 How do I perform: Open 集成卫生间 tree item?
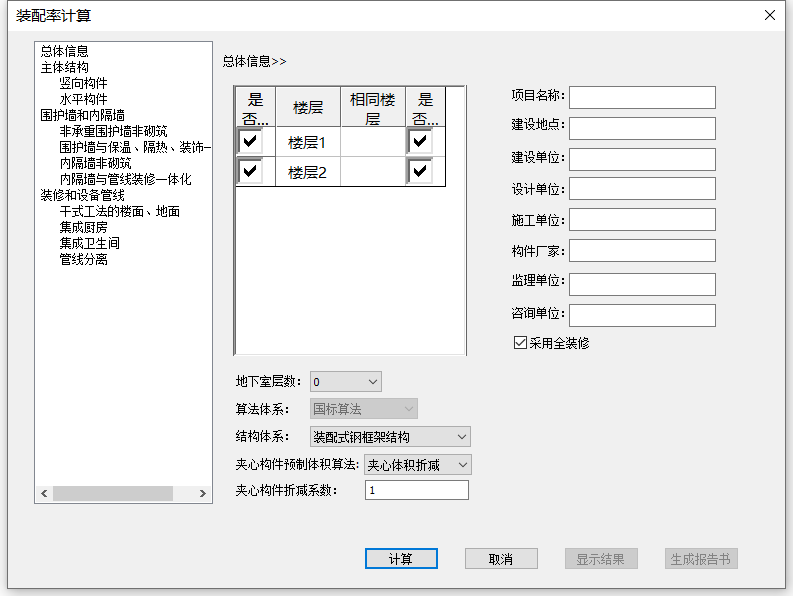(x=90, y=243)
